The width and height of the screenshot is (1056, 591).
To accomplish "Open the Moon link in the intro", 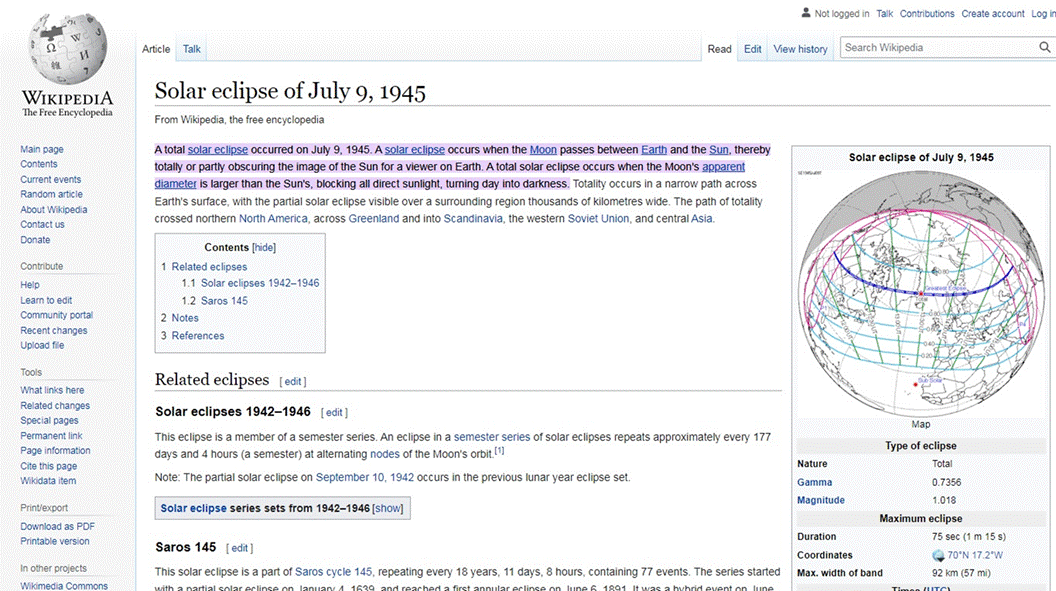I will click(x=543, y=150).
